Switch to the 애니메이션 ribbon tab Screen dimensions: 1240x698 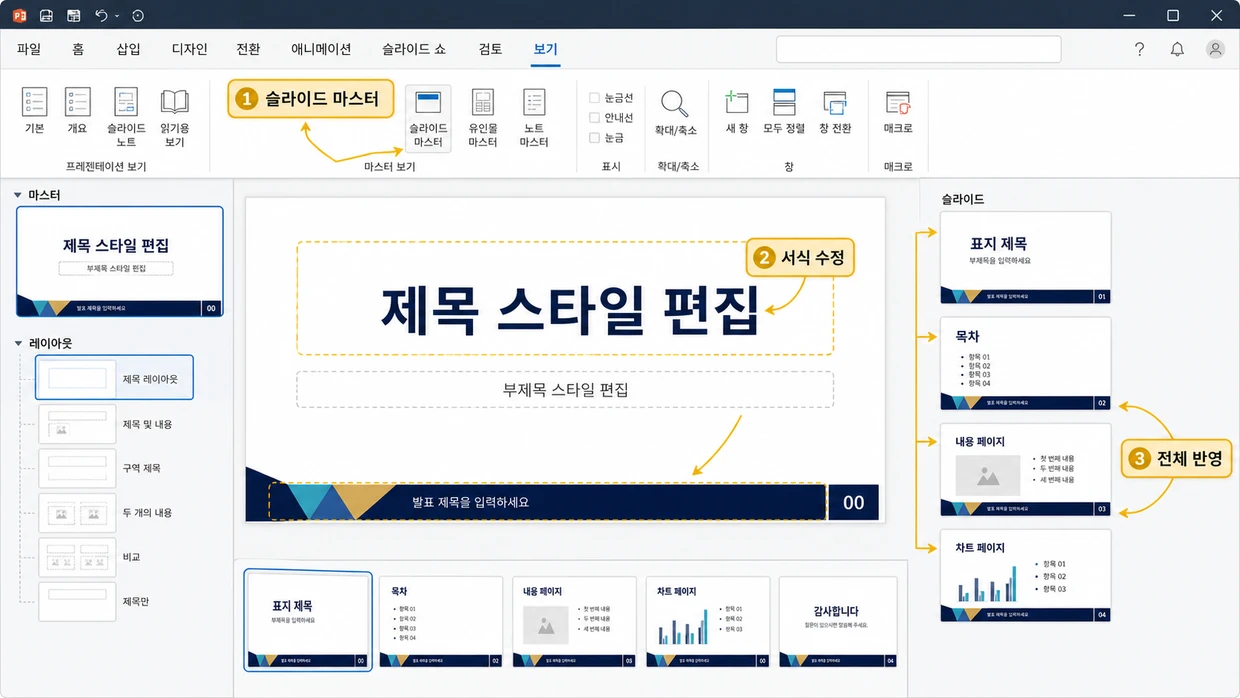(321, 49)
